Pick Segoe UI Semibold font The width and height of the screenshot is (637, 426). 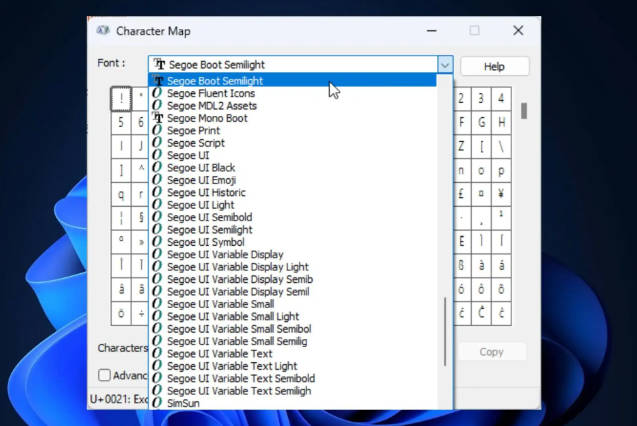tap(293, 217)
